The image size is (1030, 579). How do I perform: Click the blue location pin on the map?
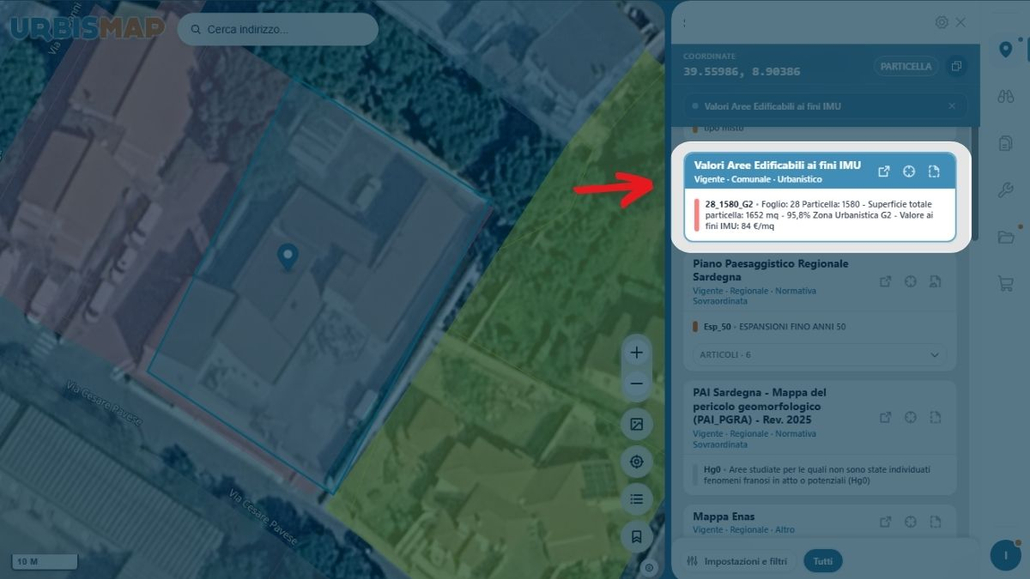(x=288, y=257)
